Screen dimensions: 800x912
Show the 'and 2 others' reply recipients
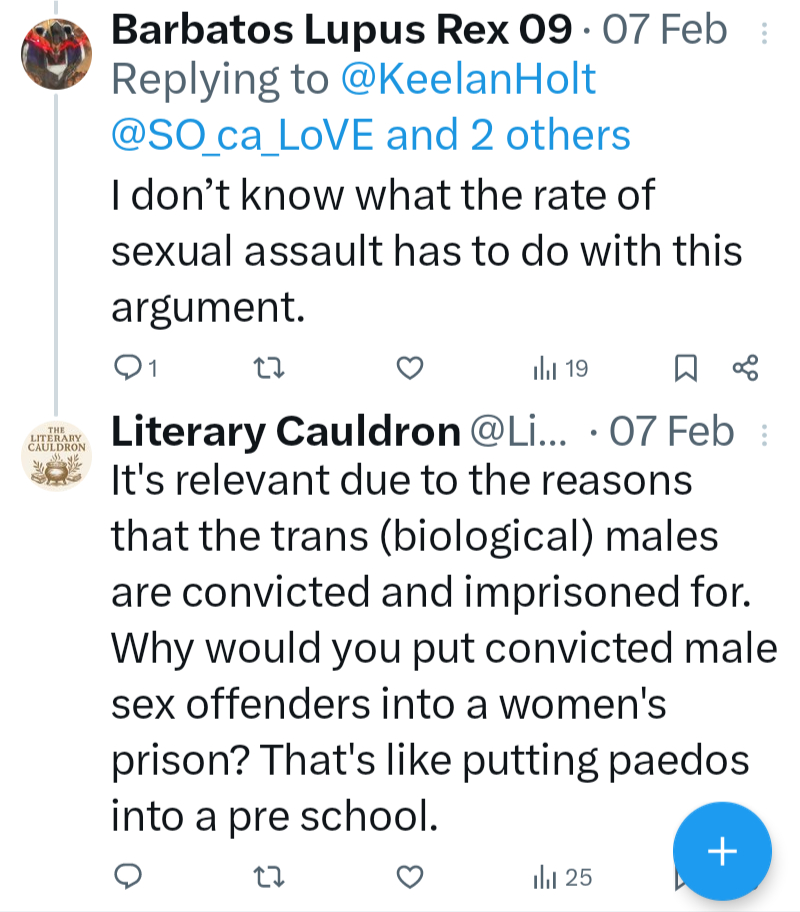(x=509, y=134)
